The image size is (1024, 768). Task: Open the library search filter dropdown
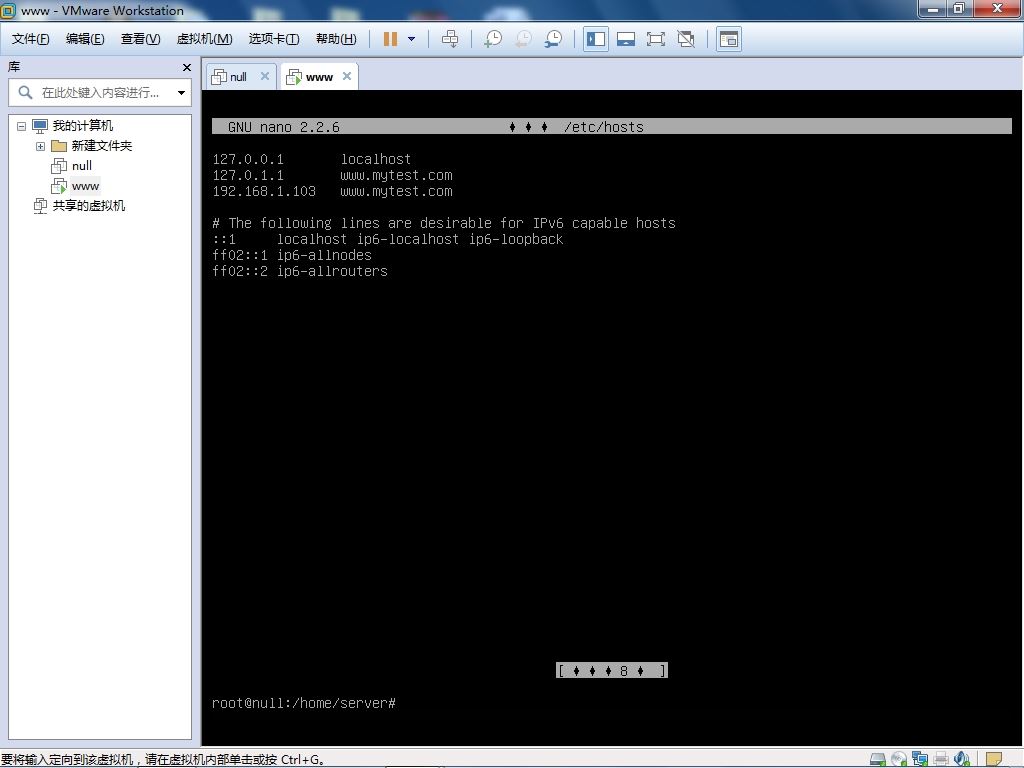point(181,93)
